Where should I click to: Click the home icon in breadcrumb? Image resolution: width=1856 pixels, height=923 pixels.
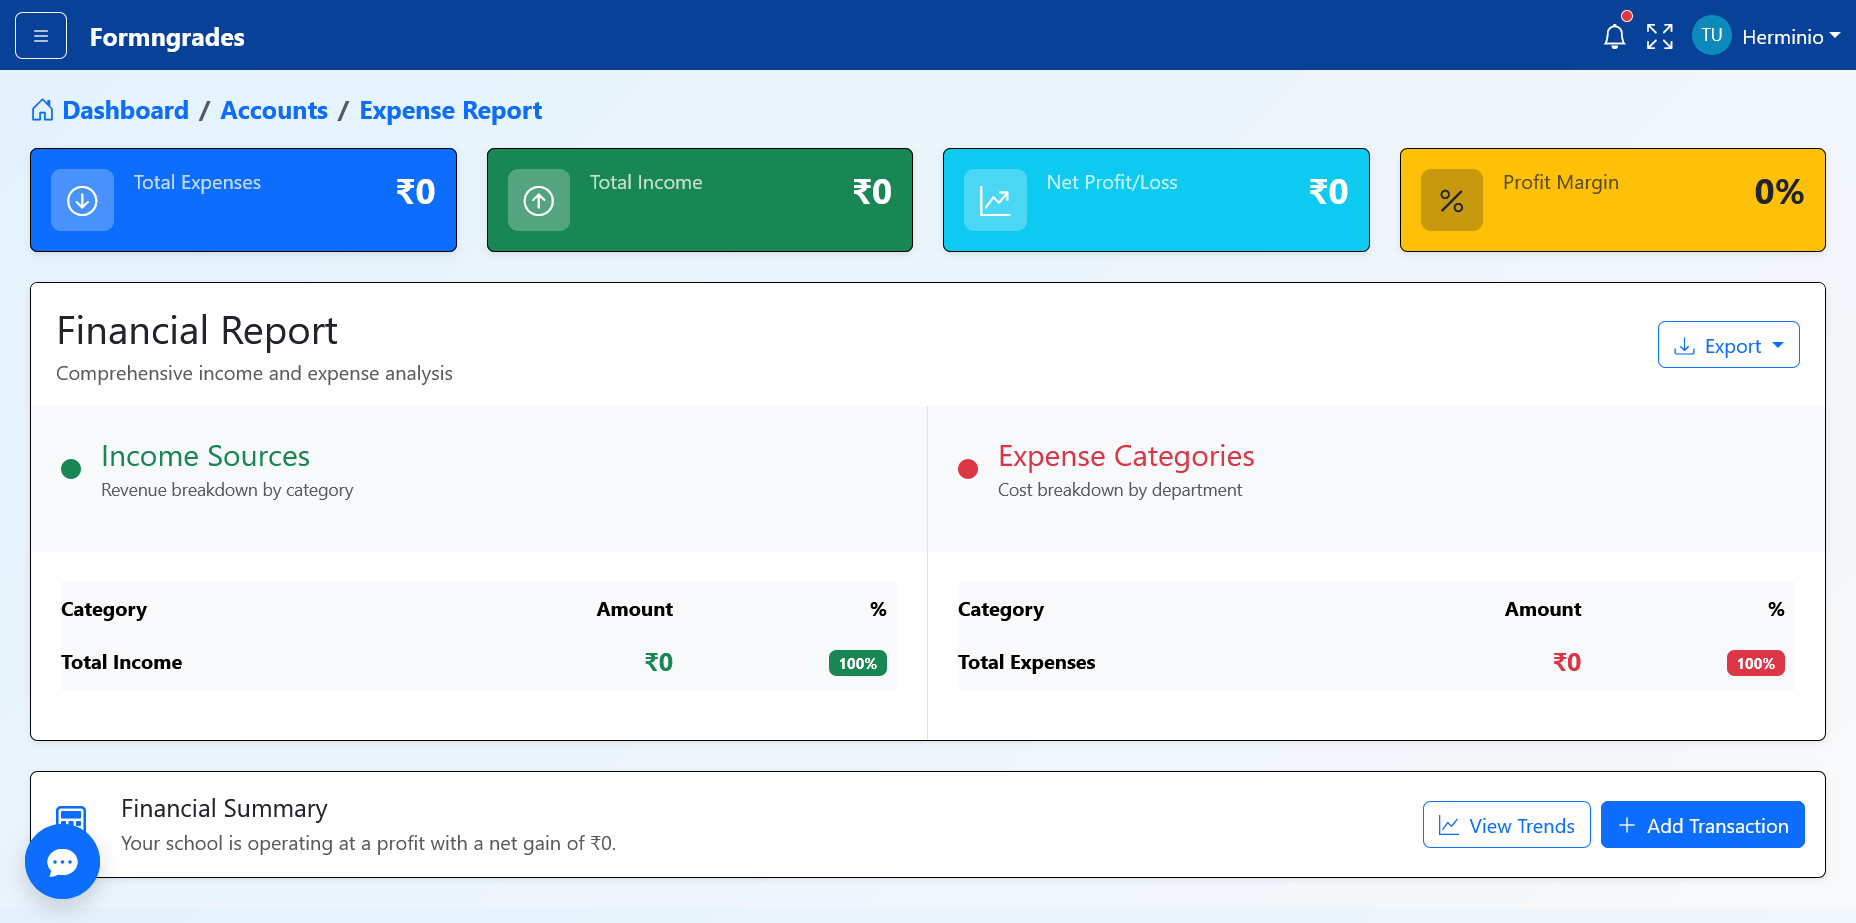tap(42, 110)
